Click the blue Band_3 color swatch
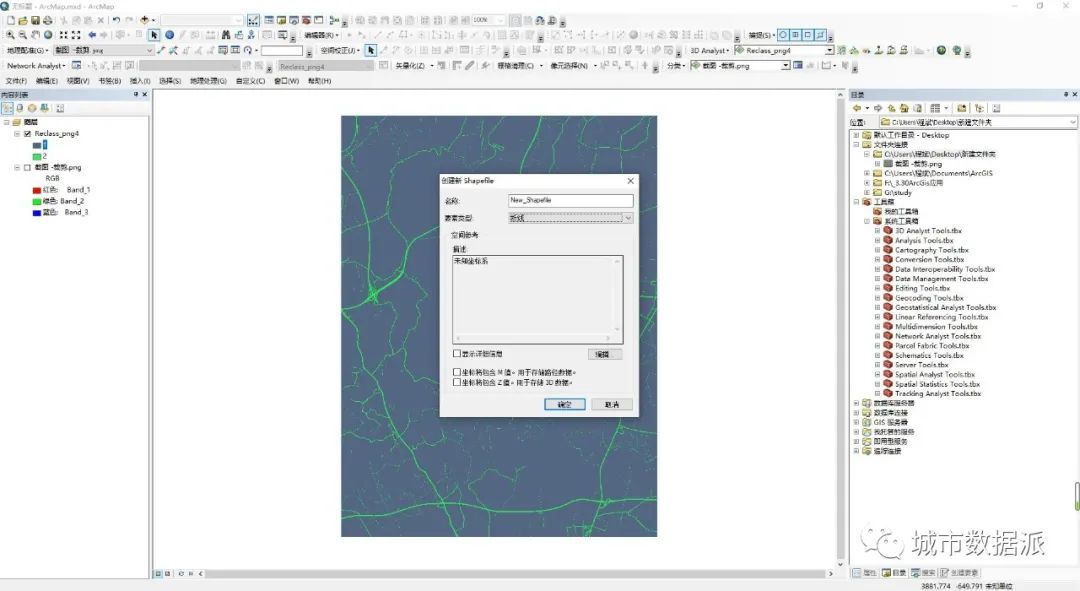The width and height of the screenshot is (1080, 591). (x=37, y=213)
